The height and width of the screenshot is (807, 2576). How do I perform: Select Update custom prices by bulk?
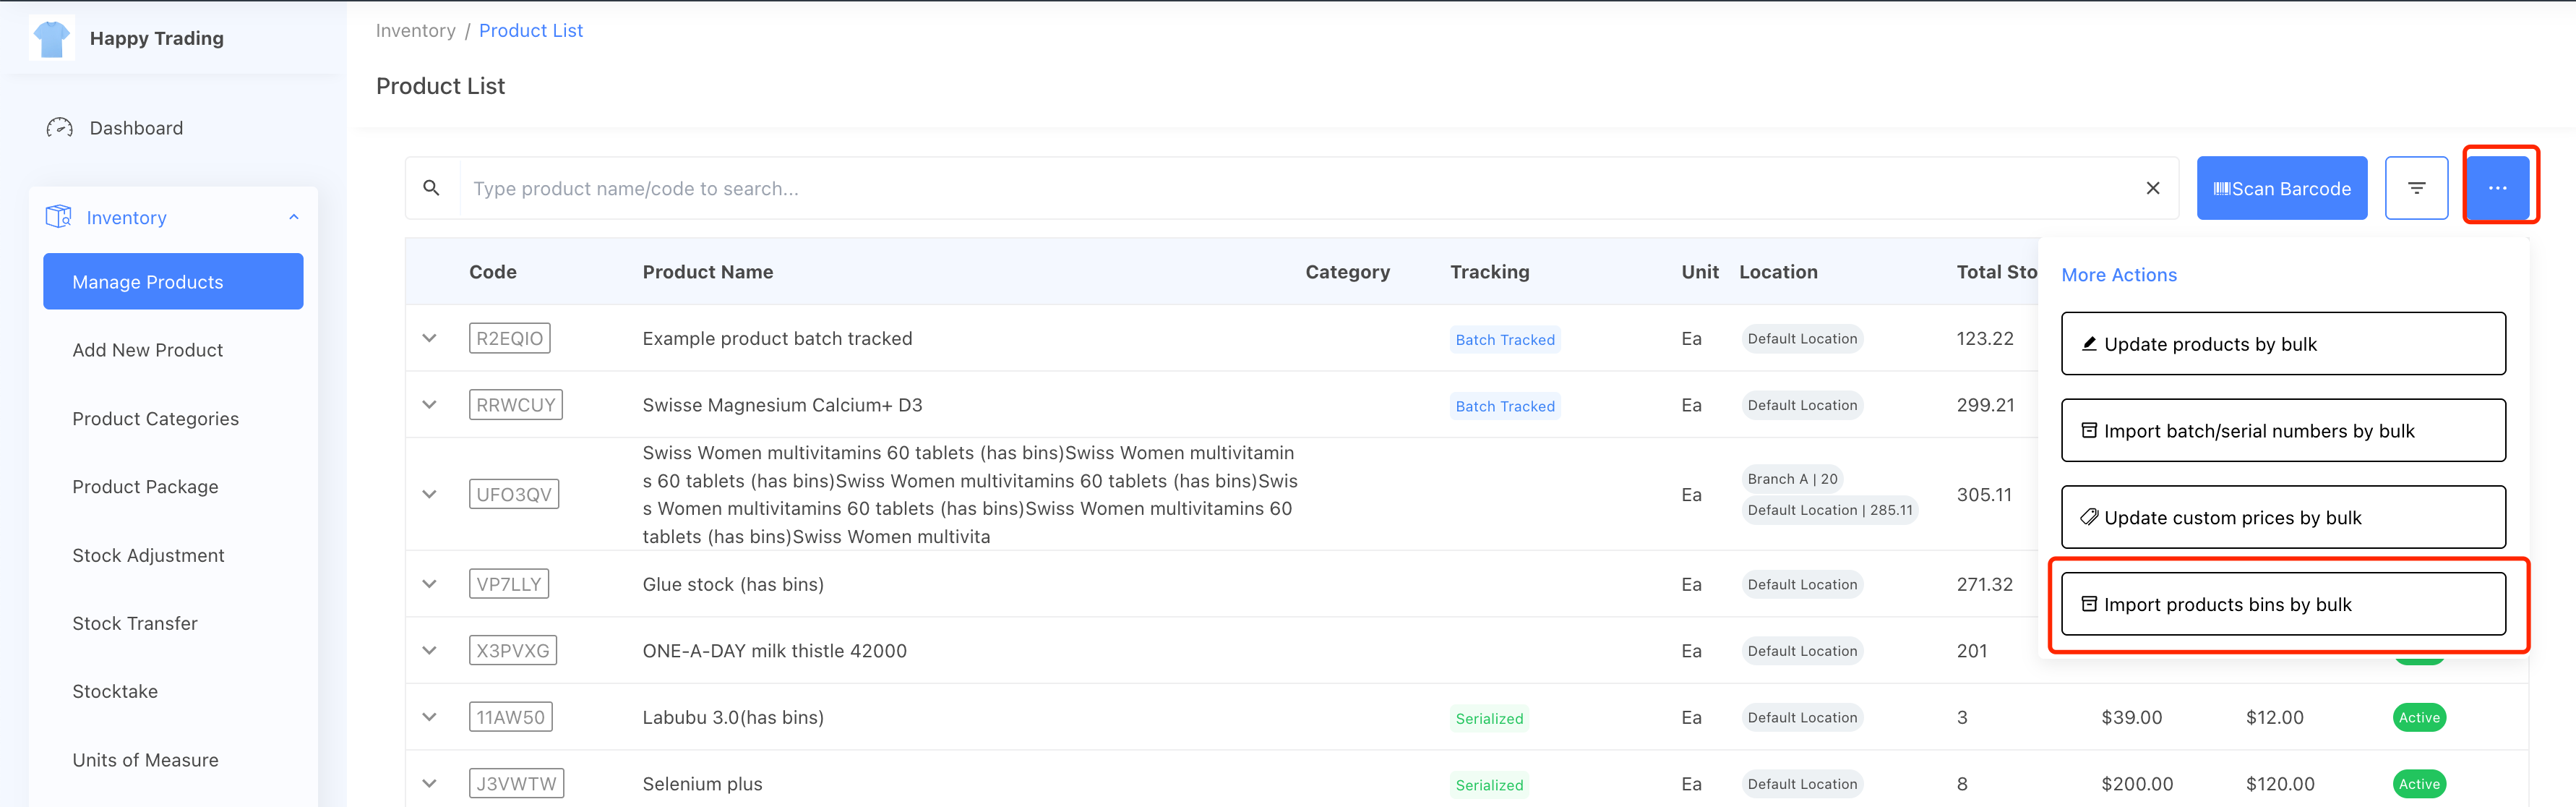[2282, 517]
